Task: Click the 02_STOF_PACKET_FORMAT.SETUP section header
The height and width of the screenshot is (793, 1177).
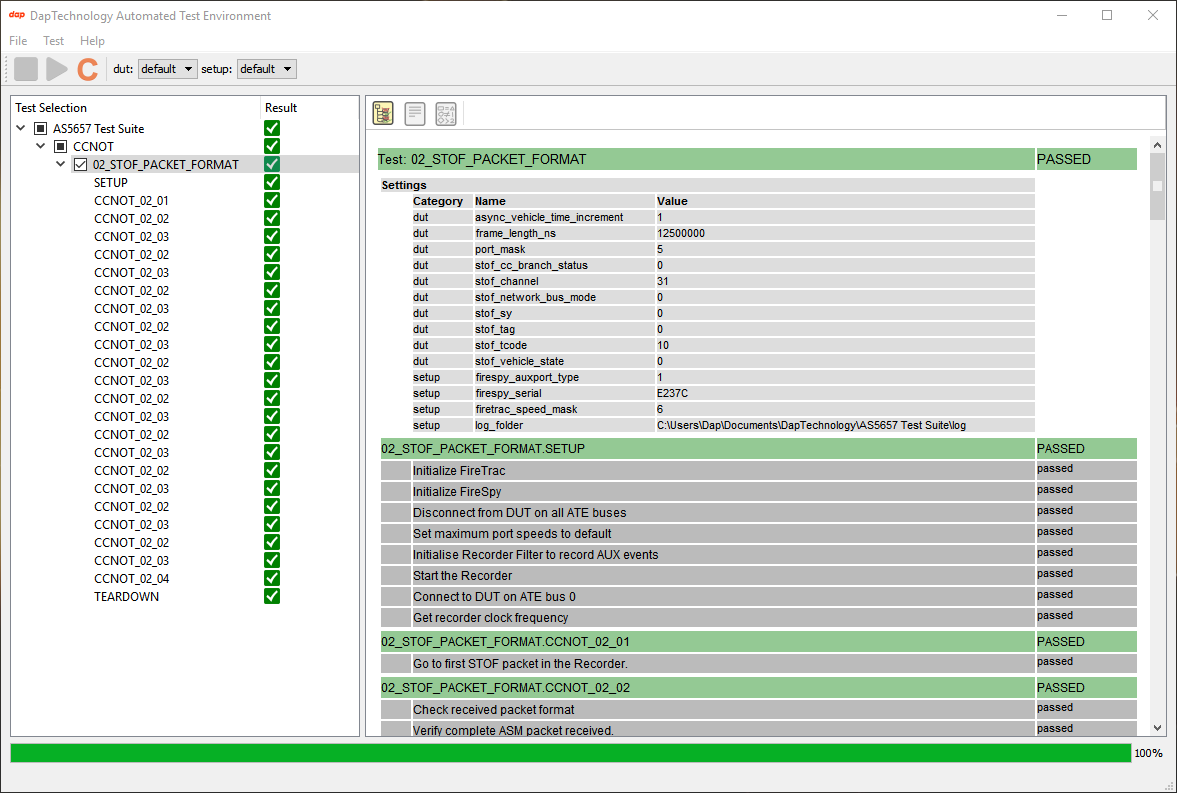Action: pos(706,448)
